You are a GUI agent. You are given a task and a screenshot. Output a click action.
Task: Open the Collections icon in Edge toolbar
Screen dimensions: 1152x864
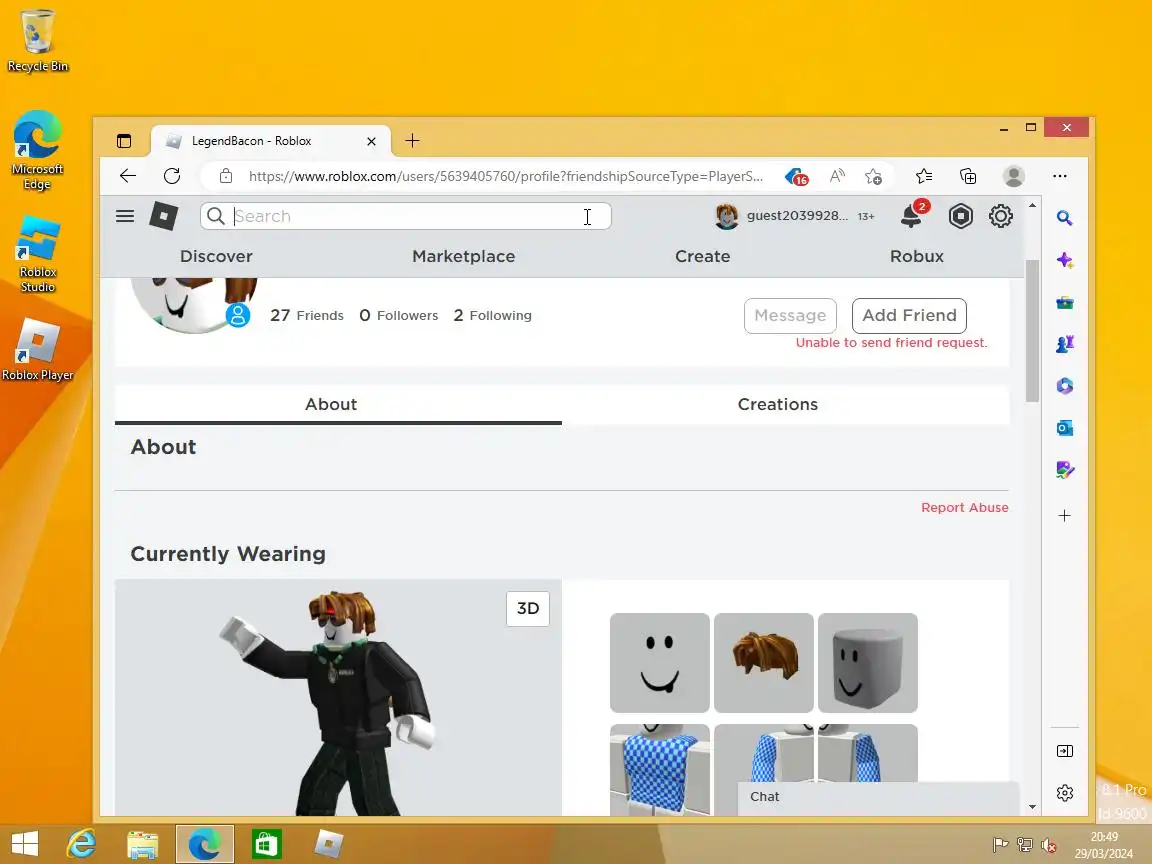[x=968, y=176]
